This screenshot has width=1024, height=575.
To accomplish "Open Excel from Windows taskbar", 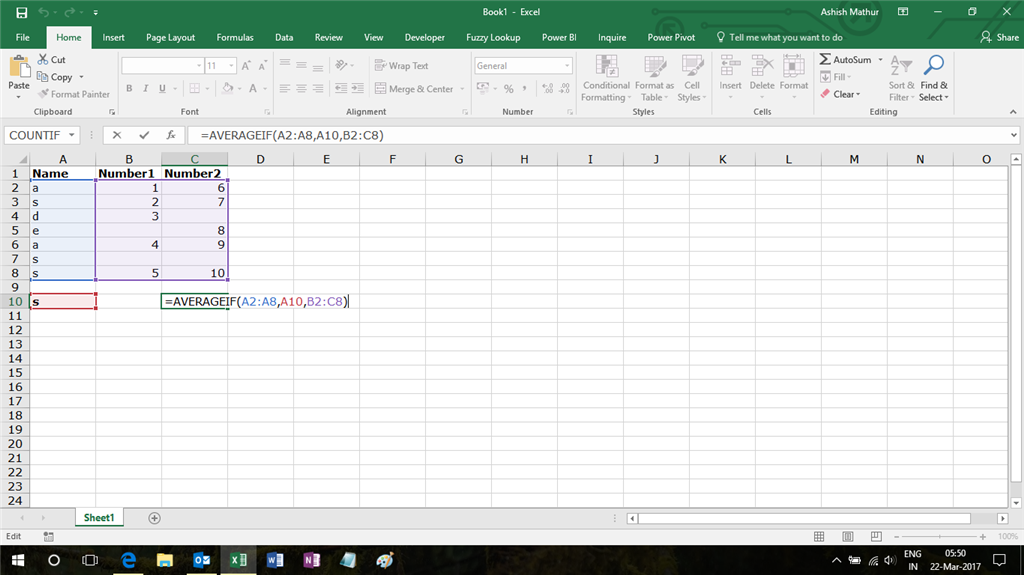I will coord(238,560).
